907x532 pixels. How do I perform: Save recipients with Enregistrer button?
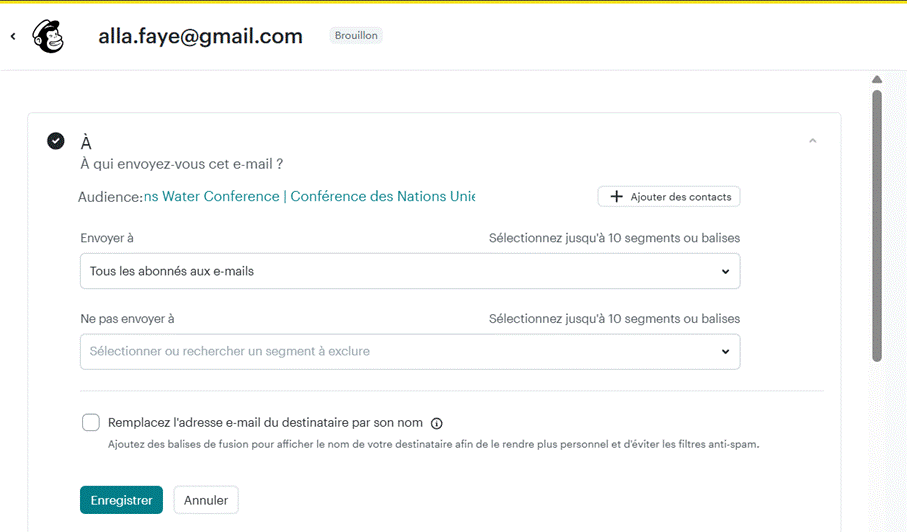tap(121, 500)
